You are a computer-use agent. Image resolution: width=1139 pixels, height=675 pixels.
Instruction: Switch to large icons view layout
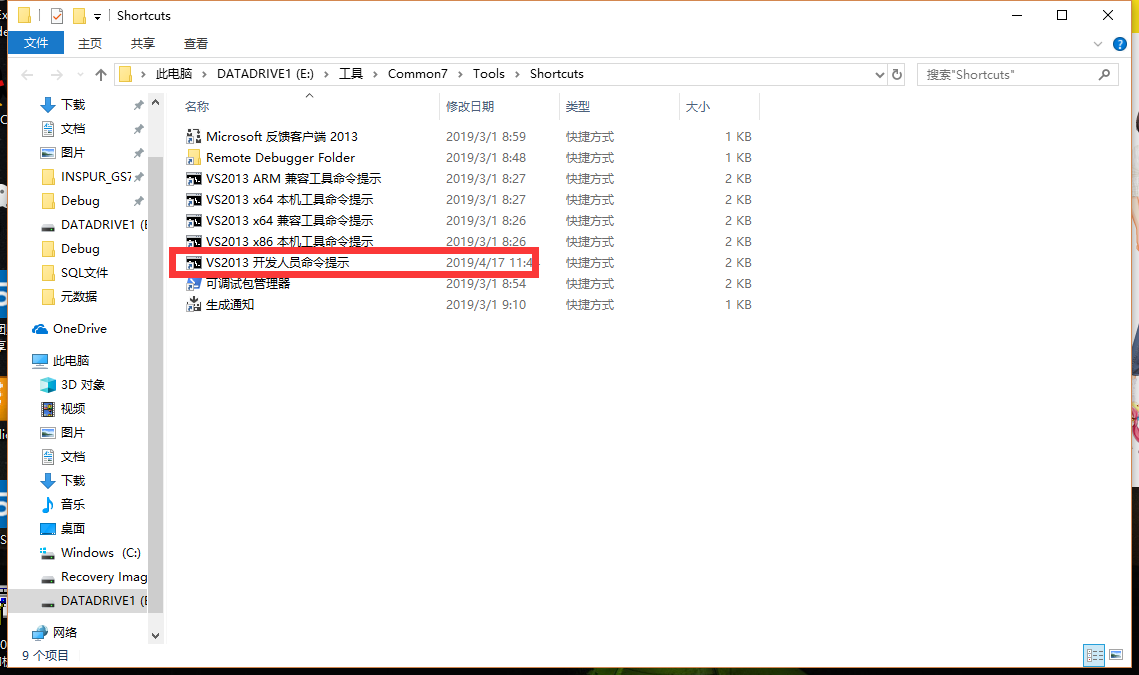tap(1116, 655)
